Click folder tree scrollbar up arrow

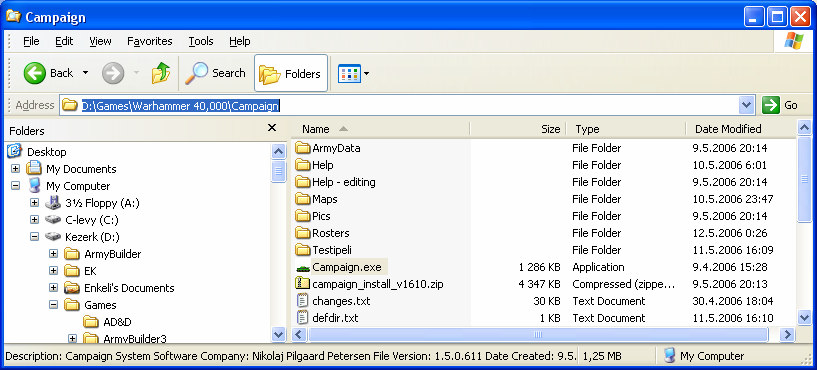pos(279,152)
